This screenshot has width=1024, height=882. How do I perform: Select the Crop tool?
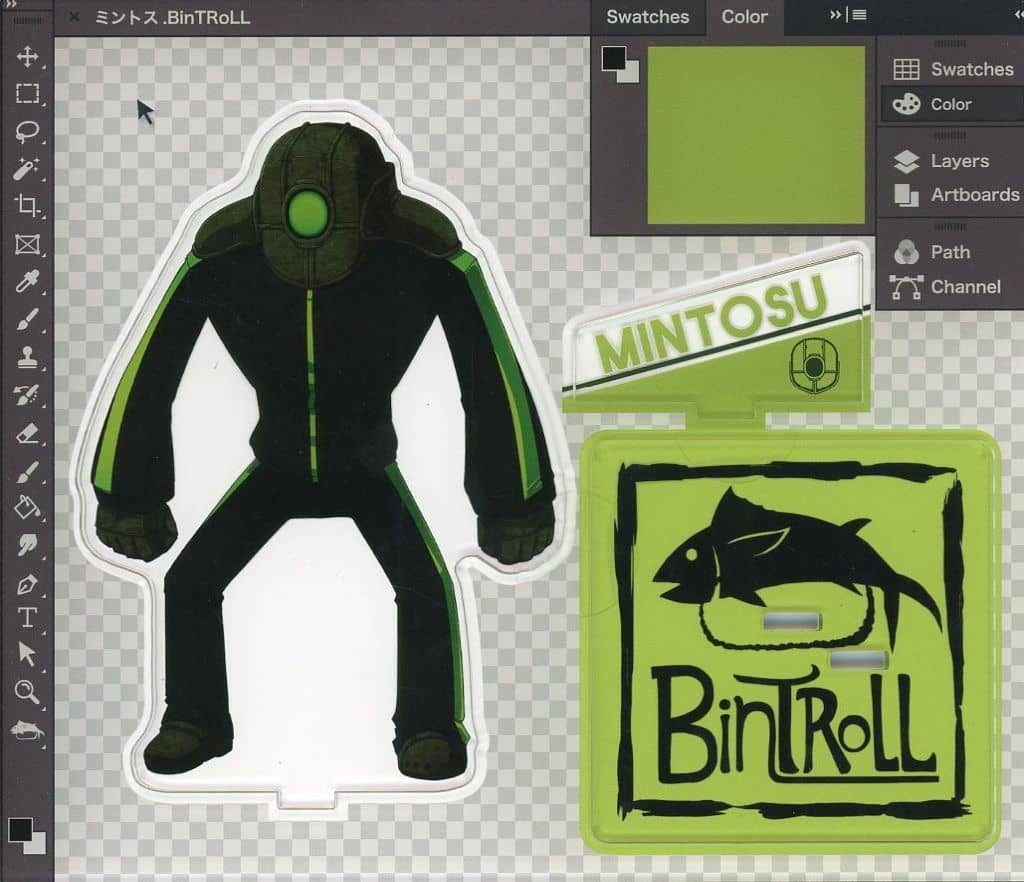tap(27, 207)
